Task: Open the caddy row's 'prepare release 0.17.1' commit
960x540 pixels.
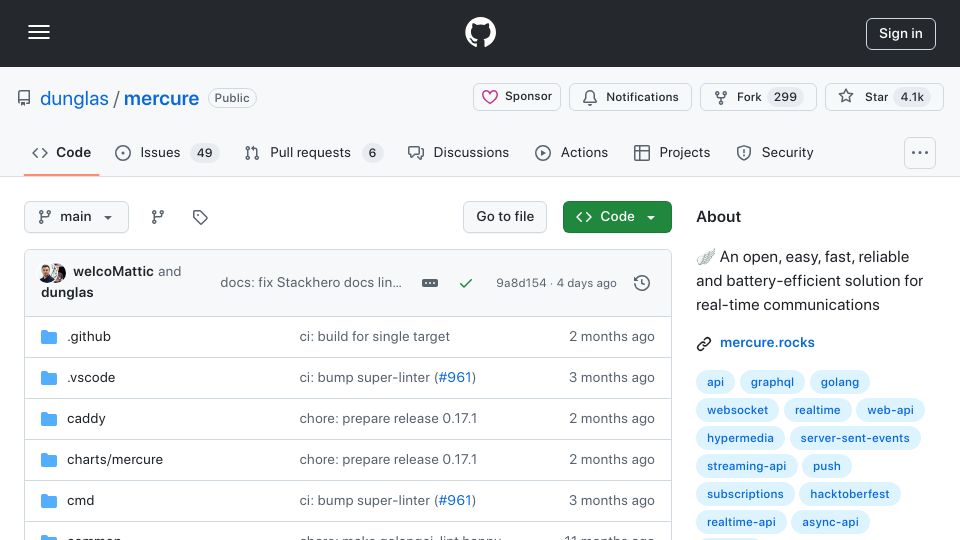Action: [x=388, y=419]
